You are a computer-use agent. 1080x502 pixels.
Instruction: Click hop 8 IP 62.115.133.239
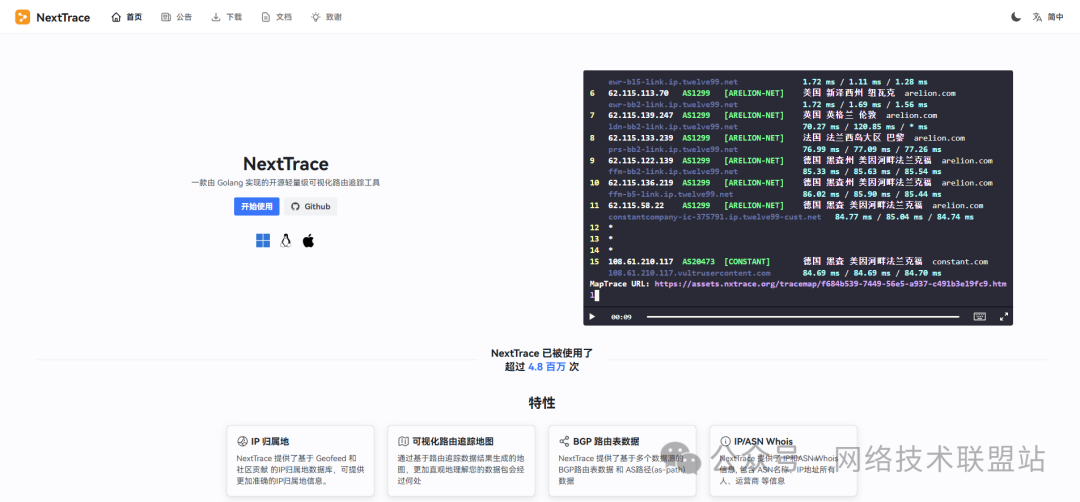click(x=641, y=138)
